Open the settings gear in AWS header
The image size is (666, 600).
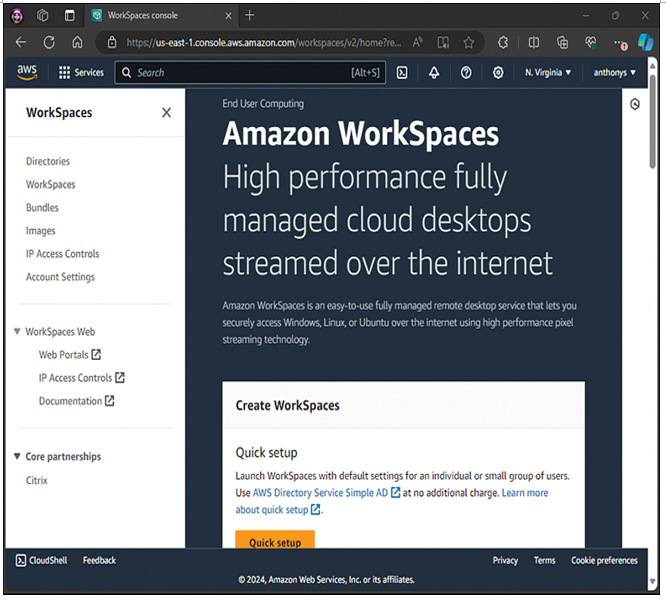pyautogui.click(x=498, y=73)
